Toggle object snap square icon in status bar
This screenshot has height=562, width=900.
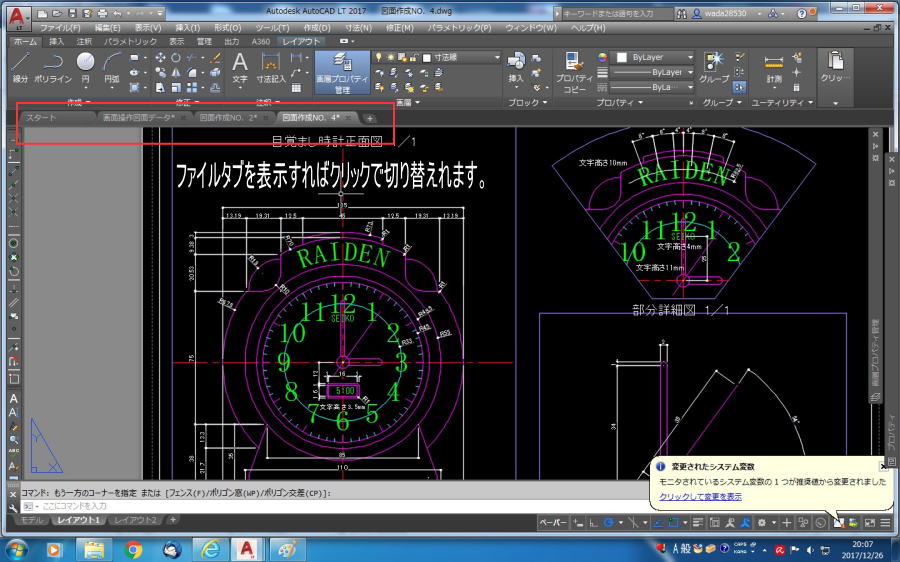[x=673, y=522]
